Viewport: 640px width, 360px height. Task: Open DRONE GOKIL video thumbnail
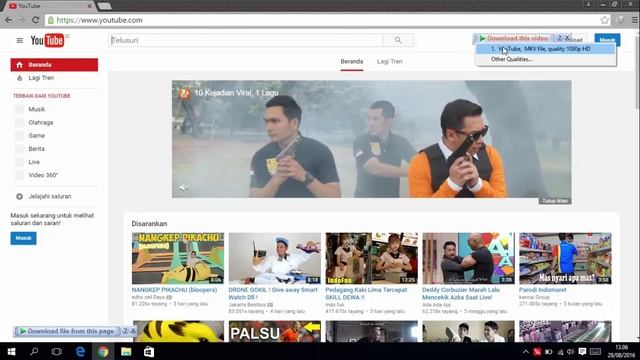point(275,258)
